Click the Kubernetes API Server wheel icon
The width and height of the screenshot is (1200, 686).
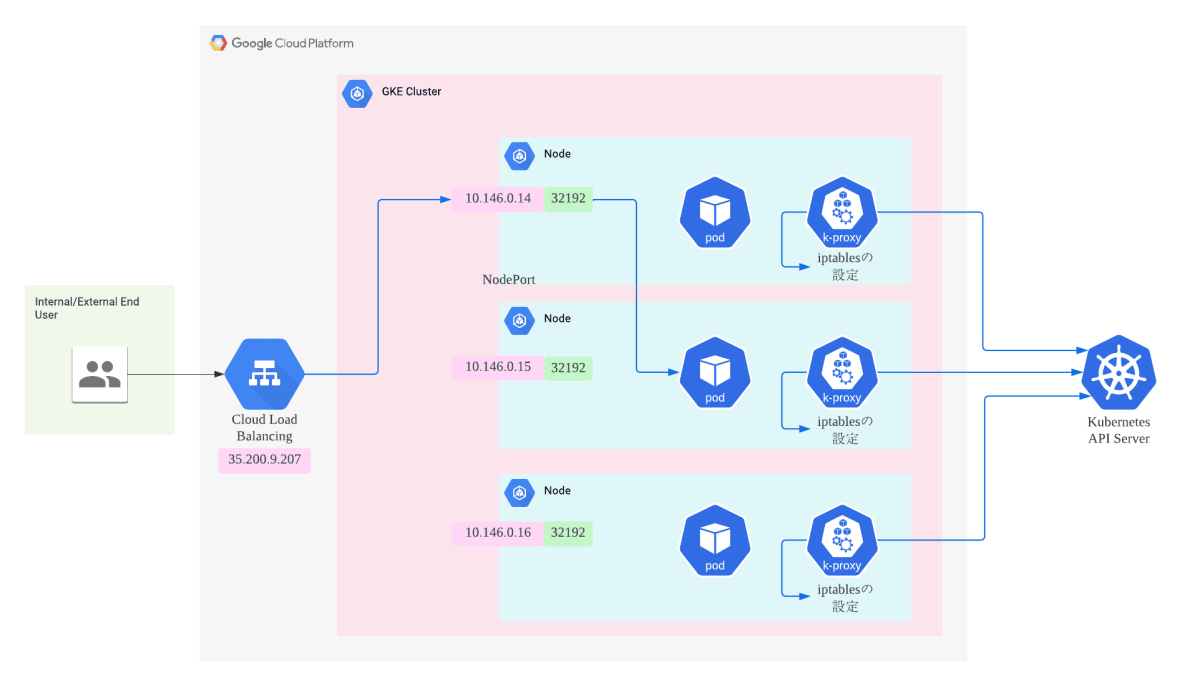[x=1119, y=372]
